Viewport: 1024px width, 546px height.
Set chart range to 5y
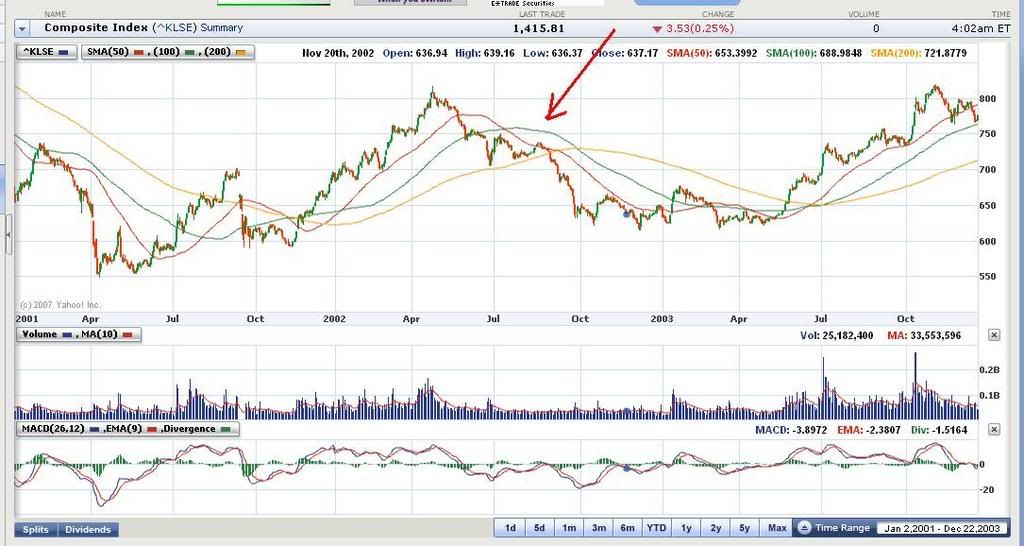(745, 528)
